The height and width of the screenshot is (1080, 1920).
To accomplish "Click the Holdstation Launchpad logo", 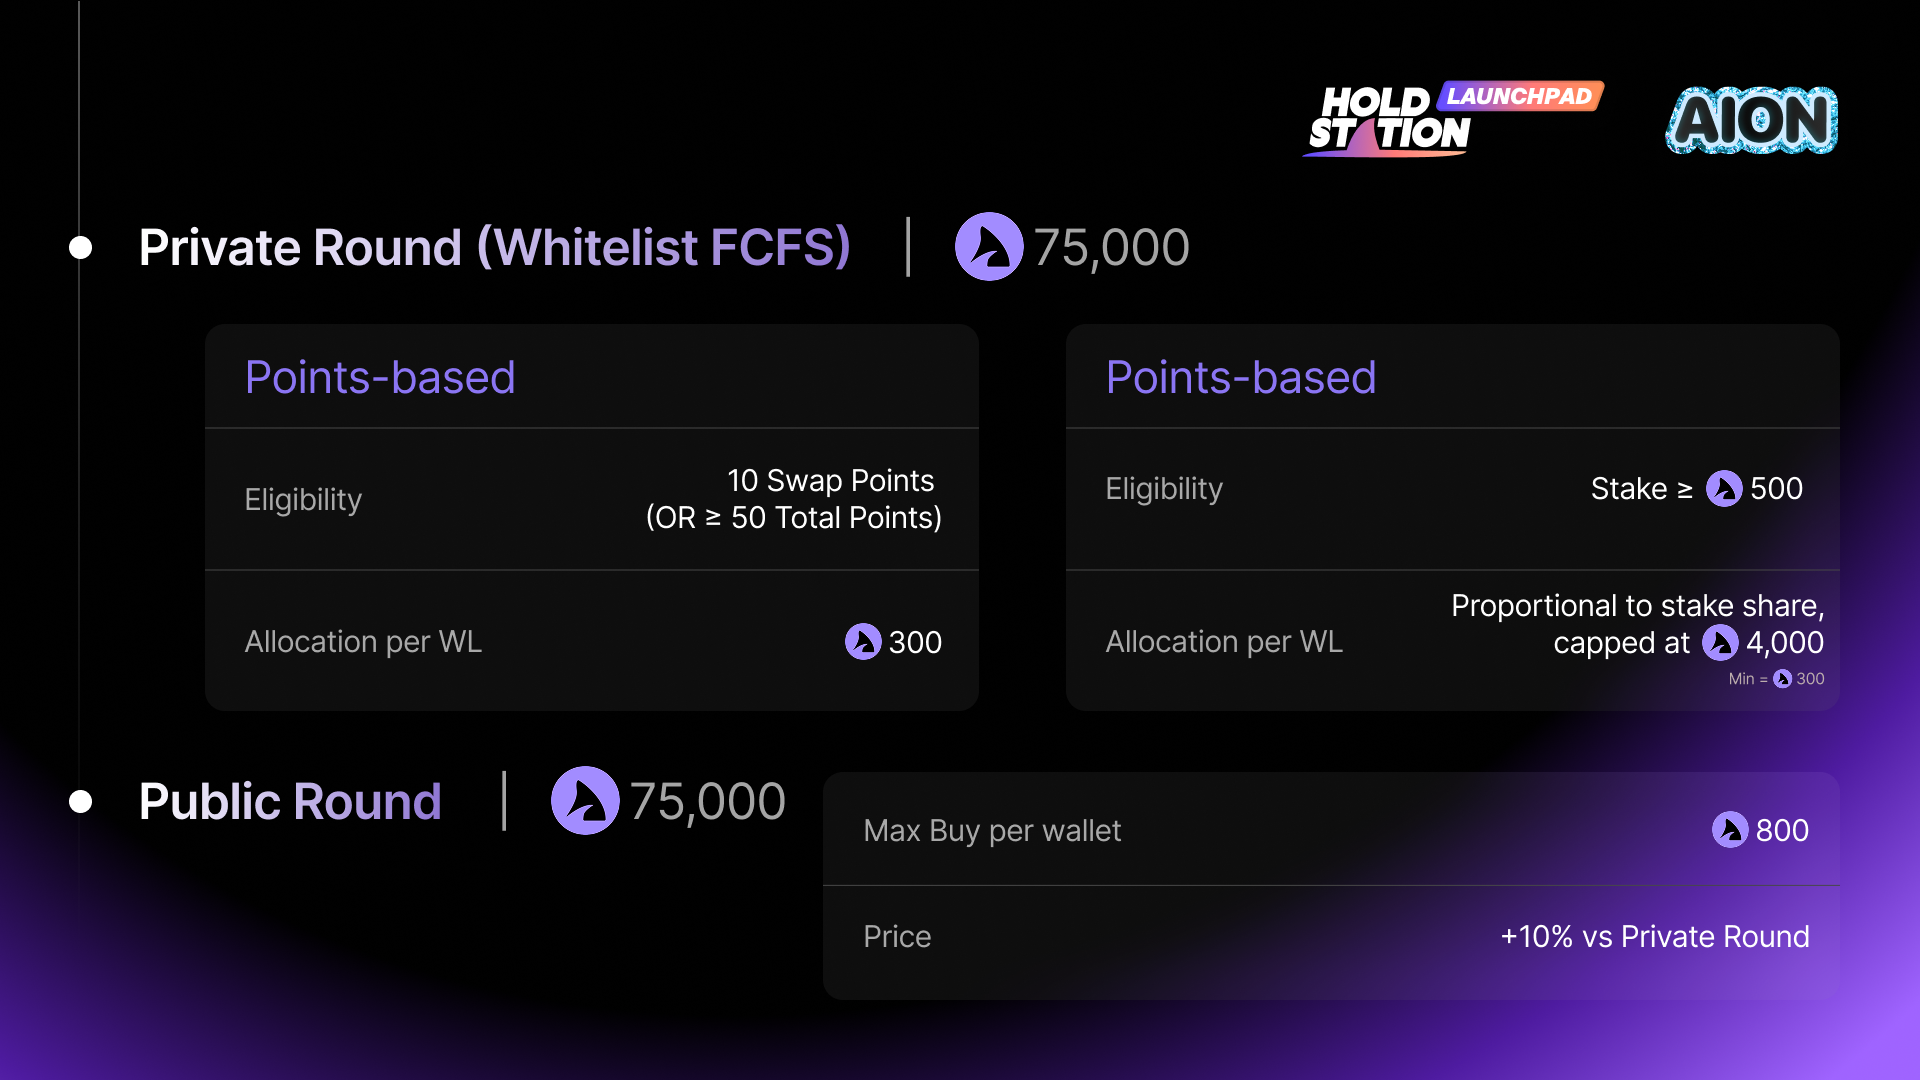I will [x=1453, y=119].
